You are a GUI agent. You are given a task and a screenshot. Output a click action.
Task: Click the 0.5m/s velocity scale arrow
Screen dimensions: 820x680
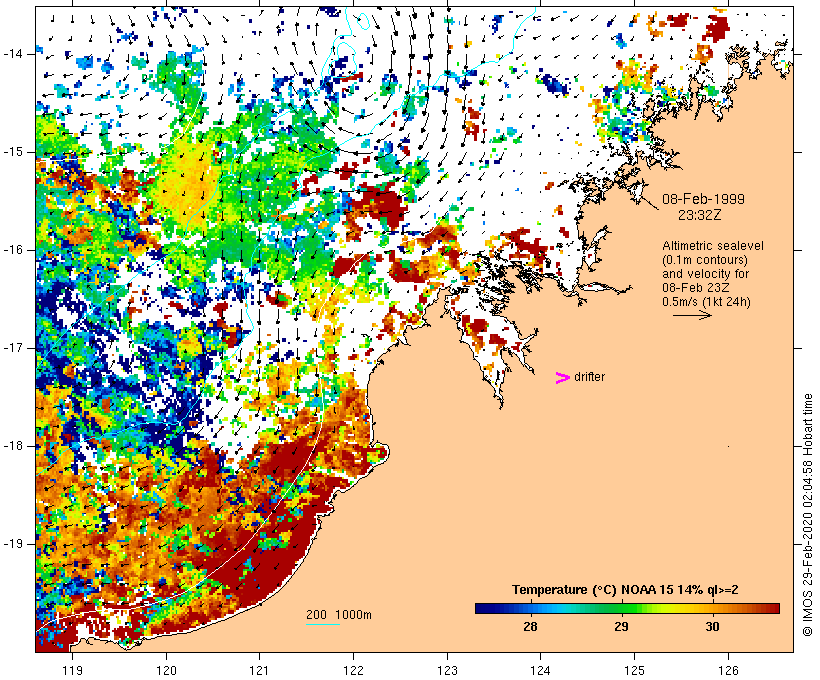pos(692,315)
